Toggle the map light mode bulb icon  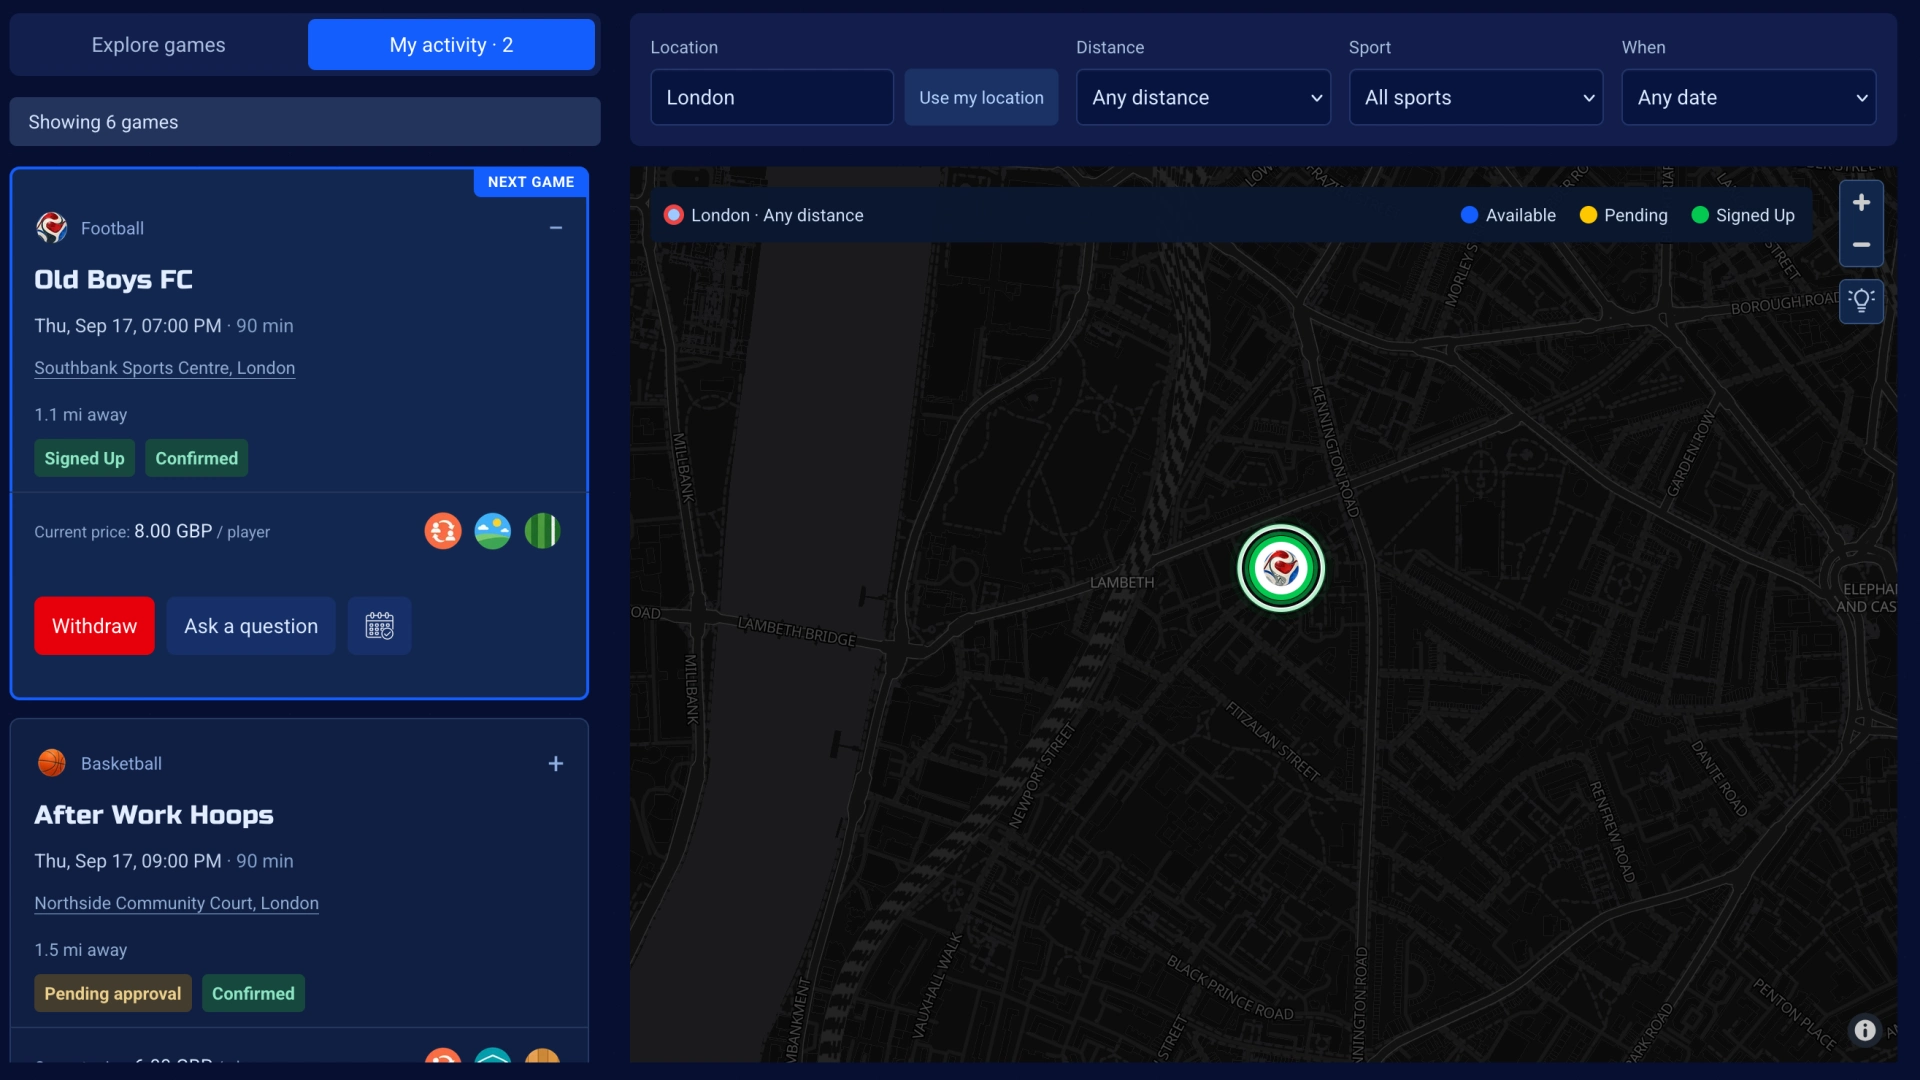pos(1861,301)
